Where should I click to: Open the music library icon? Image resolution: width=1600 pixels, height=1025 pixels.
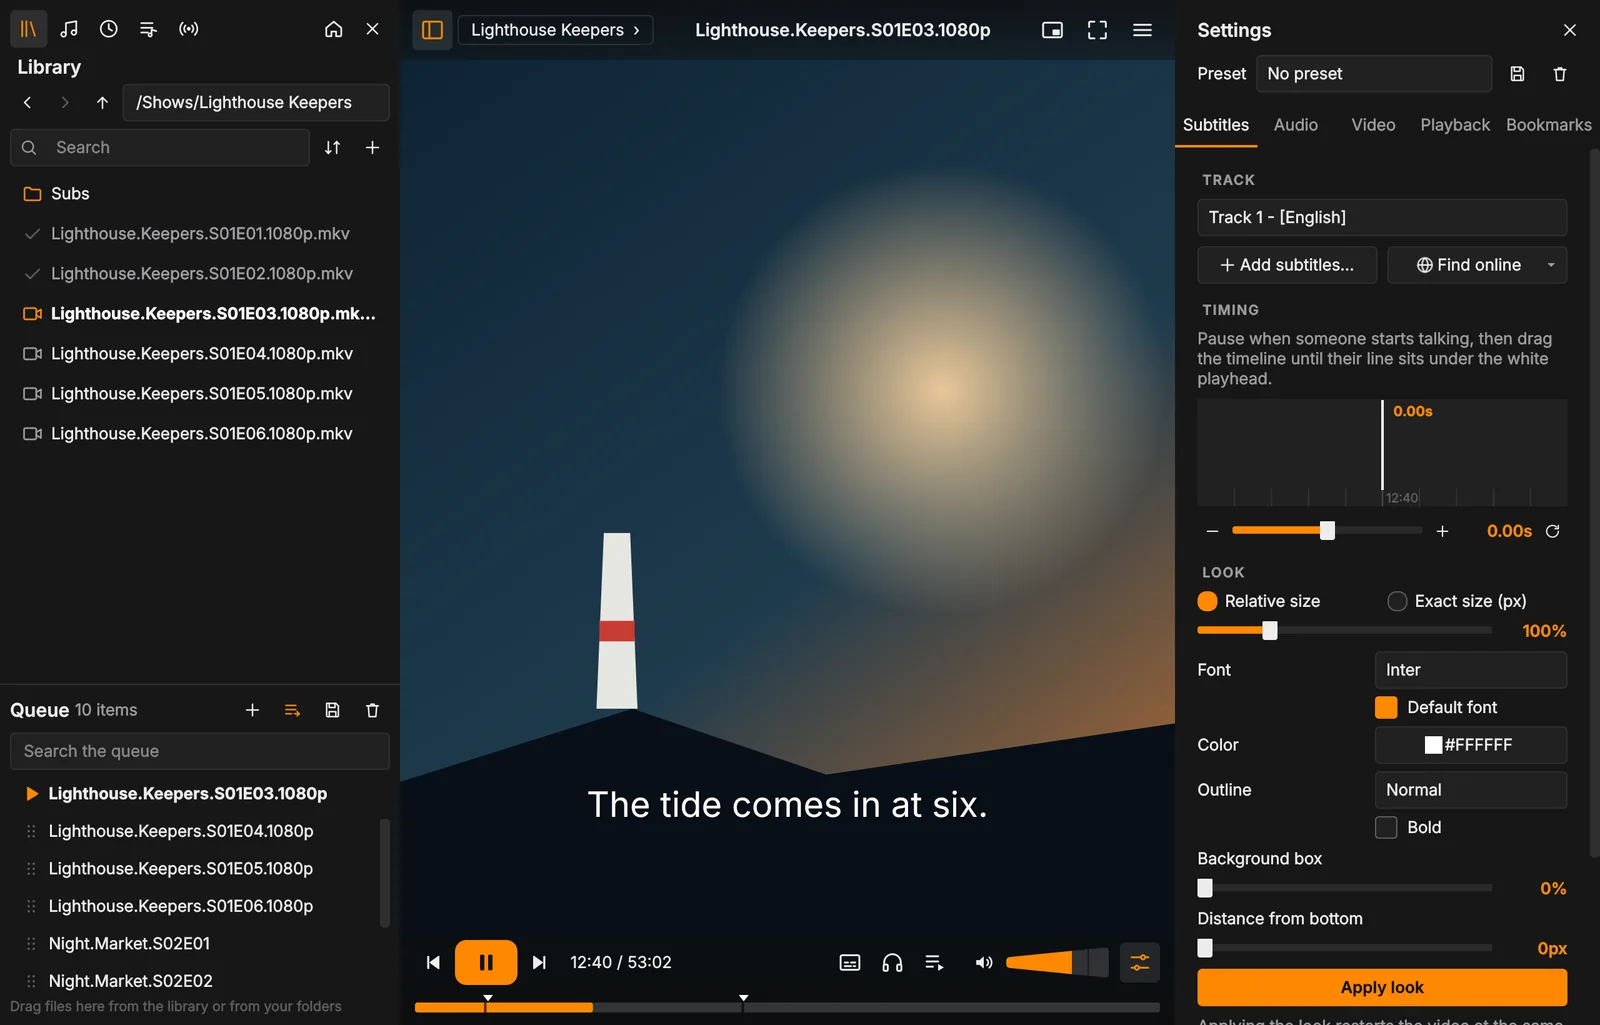pyautogui.click(x=69, y=29)
